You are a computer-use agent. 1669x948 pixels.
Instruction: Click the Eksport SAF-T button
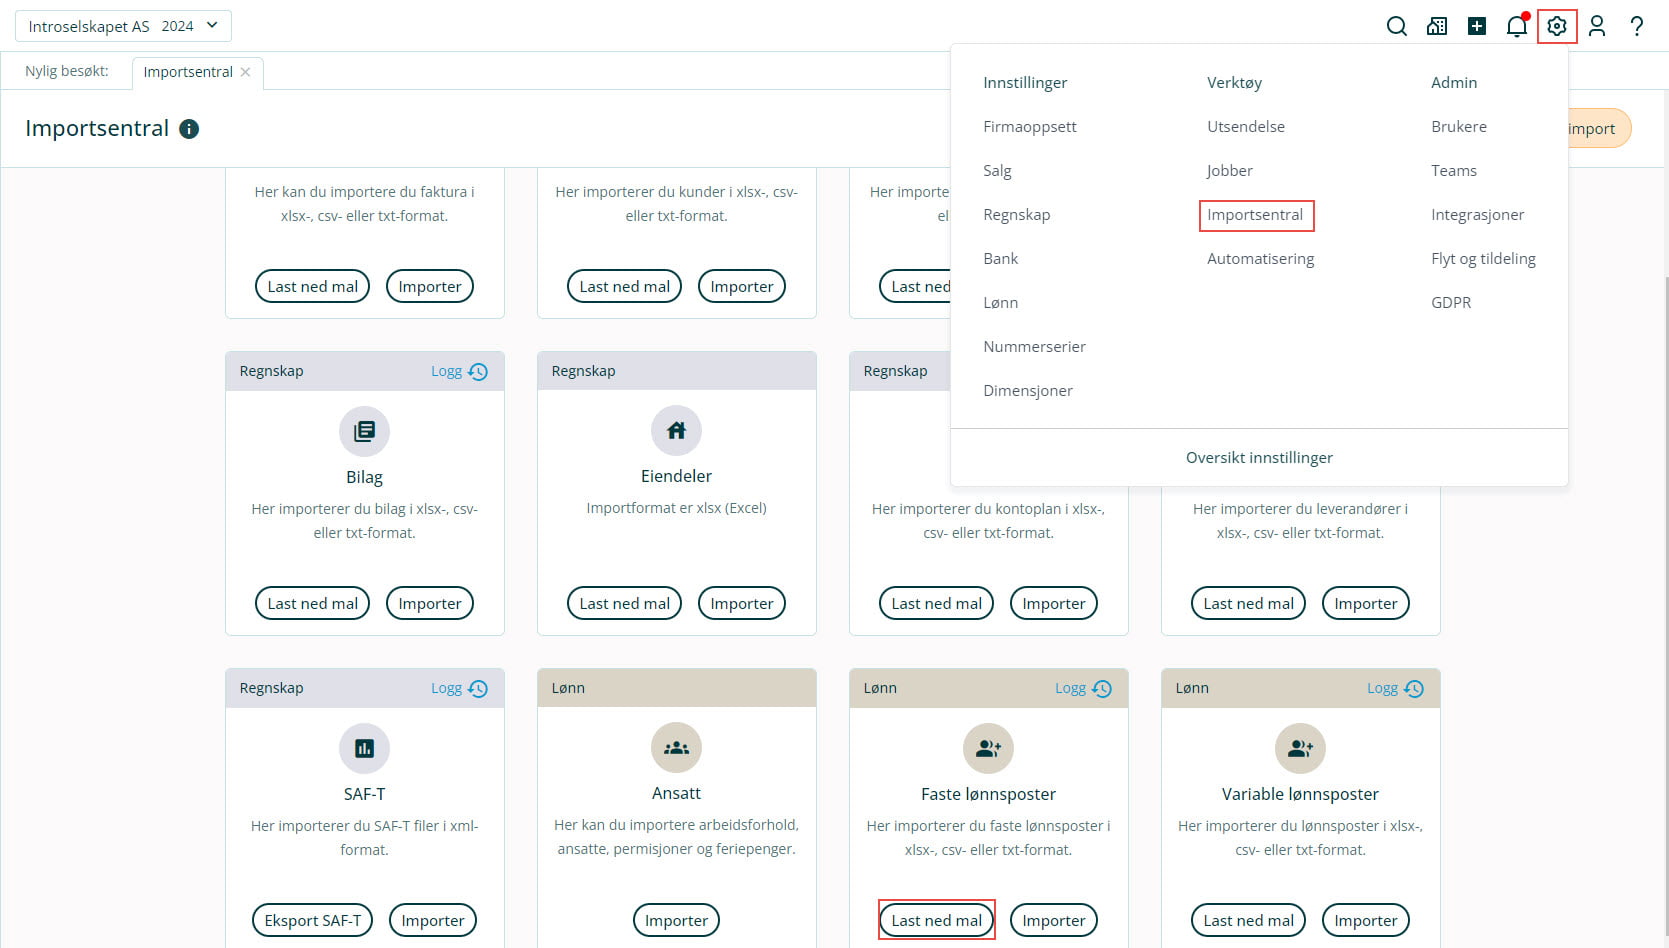coord(312,920)
